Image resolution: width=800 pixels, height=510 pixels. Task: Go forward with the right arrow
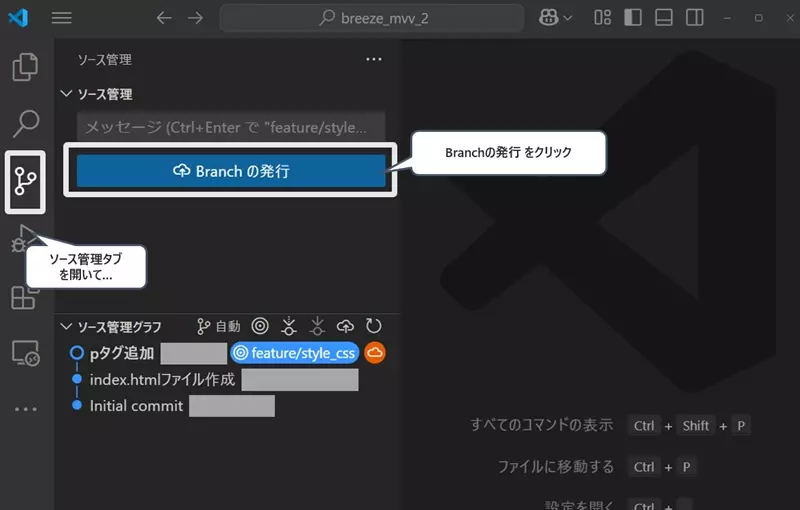pyautogui.click(x=195, y=18)
